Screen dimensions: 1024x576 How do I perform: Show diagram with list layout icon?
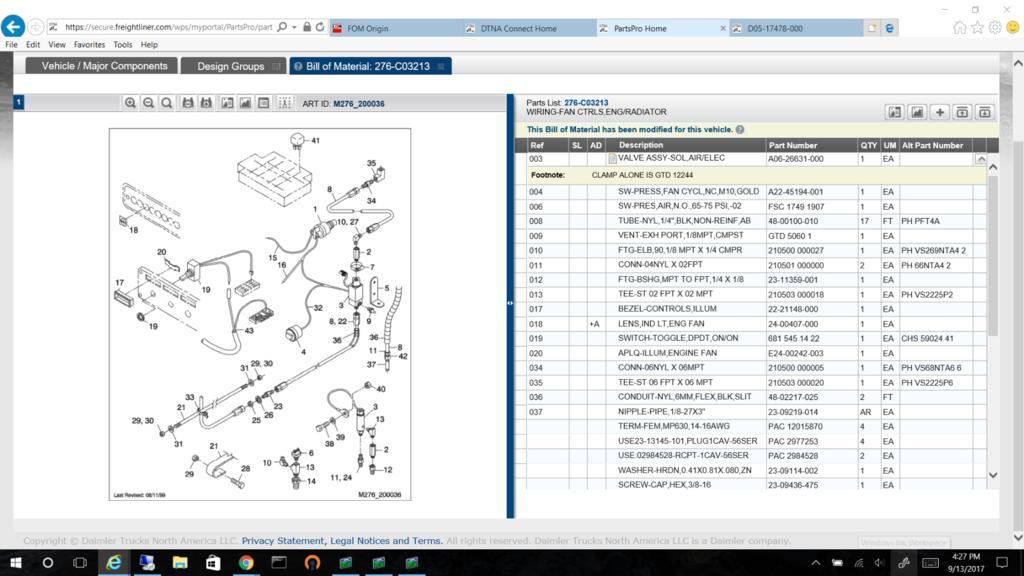pyautogui.click(x=227, y=103)
